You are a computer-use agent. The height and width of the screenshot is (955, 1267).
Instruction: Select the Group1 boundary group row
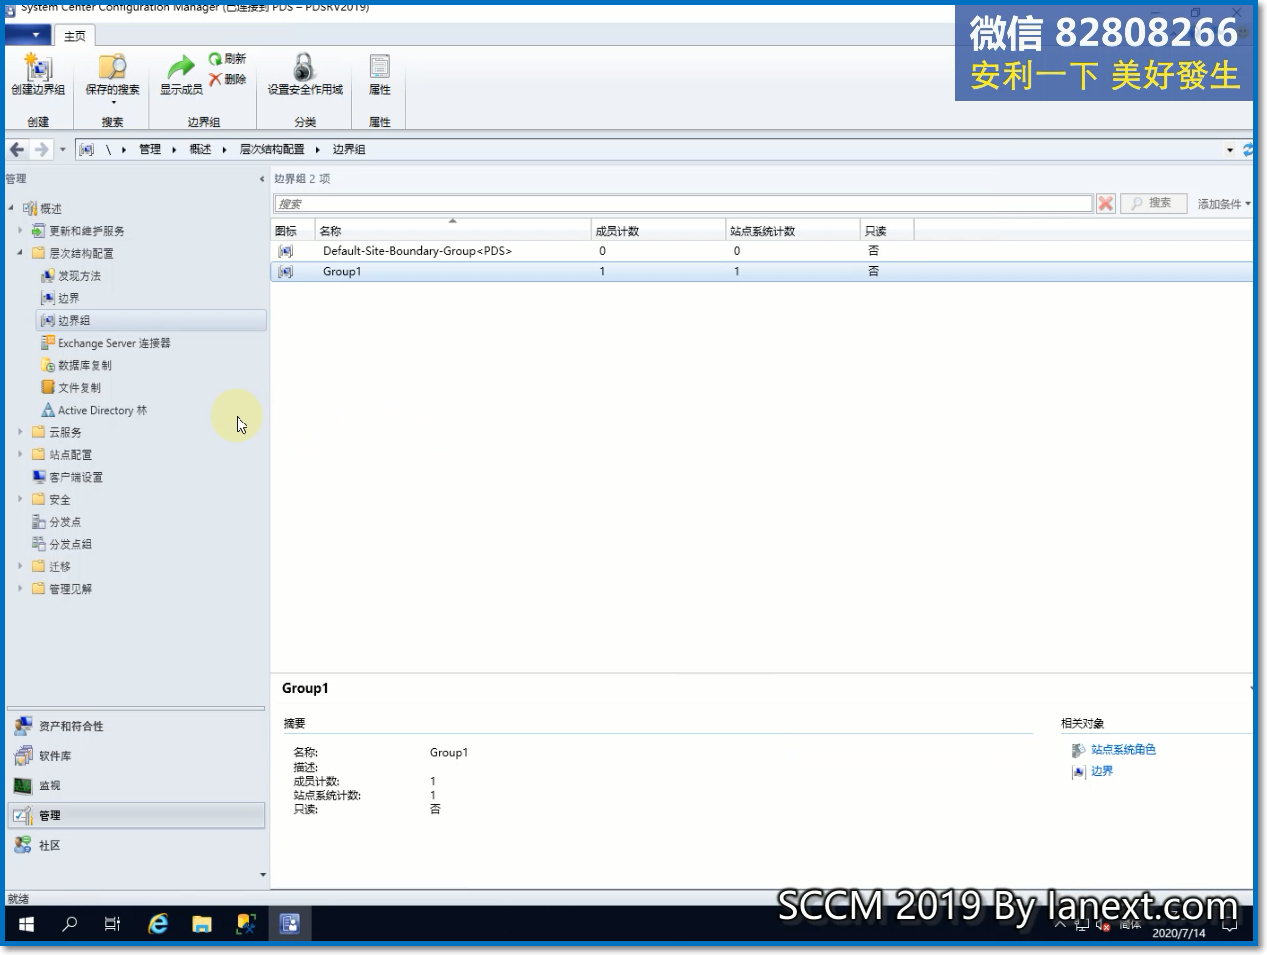(x=761, y=271)
